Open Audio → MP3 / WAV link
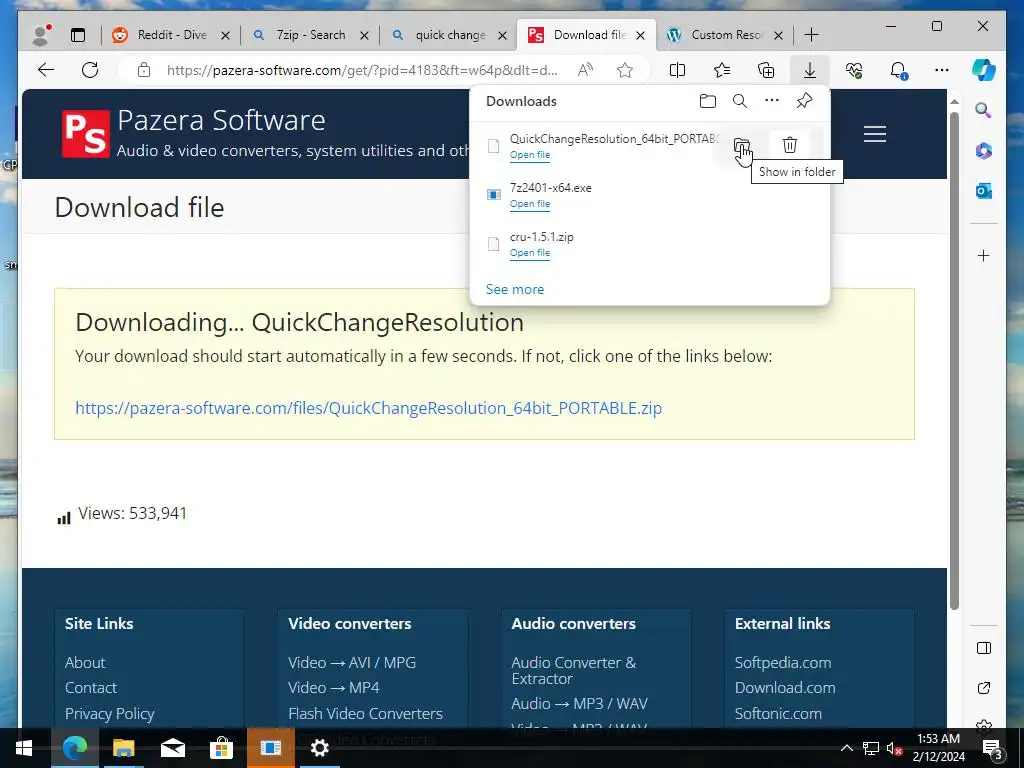This screenshot has height=768, width=1024. 579,703
